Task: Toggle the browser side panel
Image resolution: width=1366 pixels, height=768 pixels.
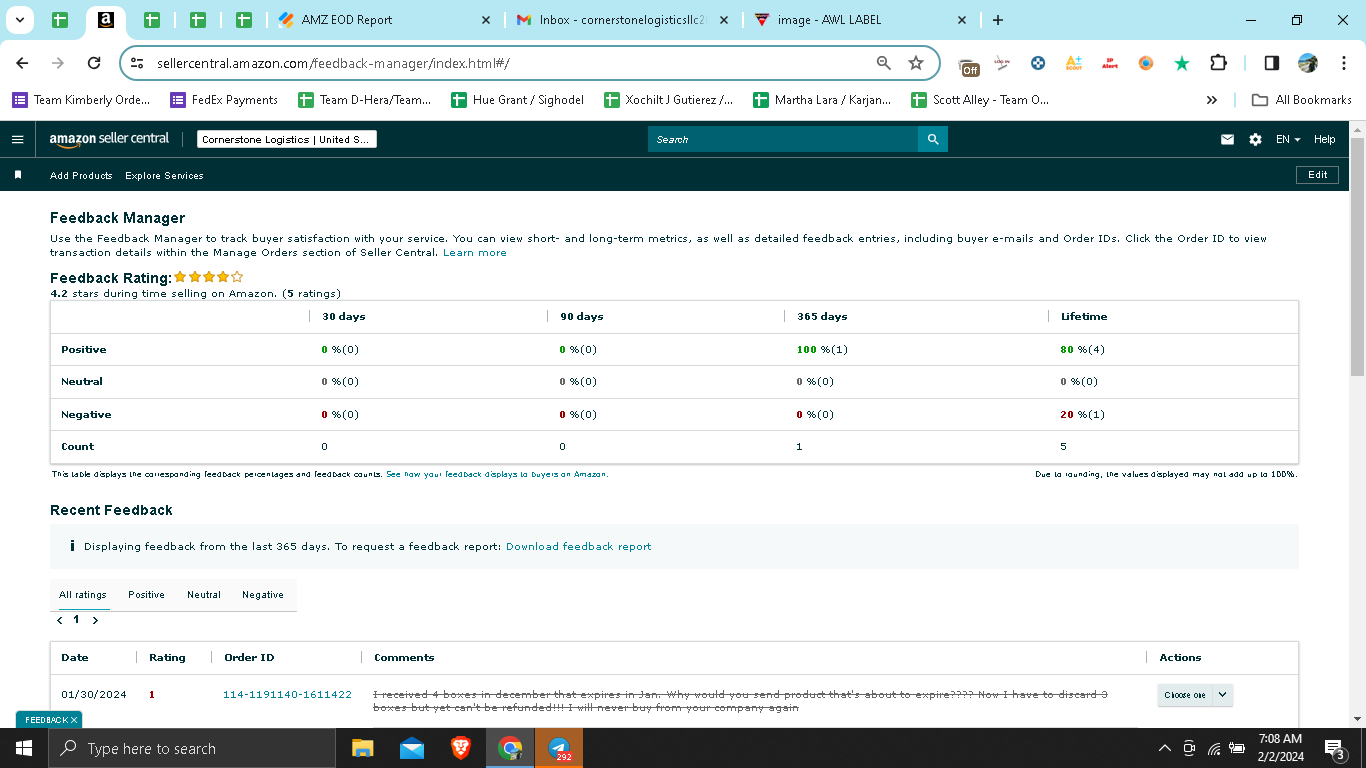Action: (x=1271, y=63)
